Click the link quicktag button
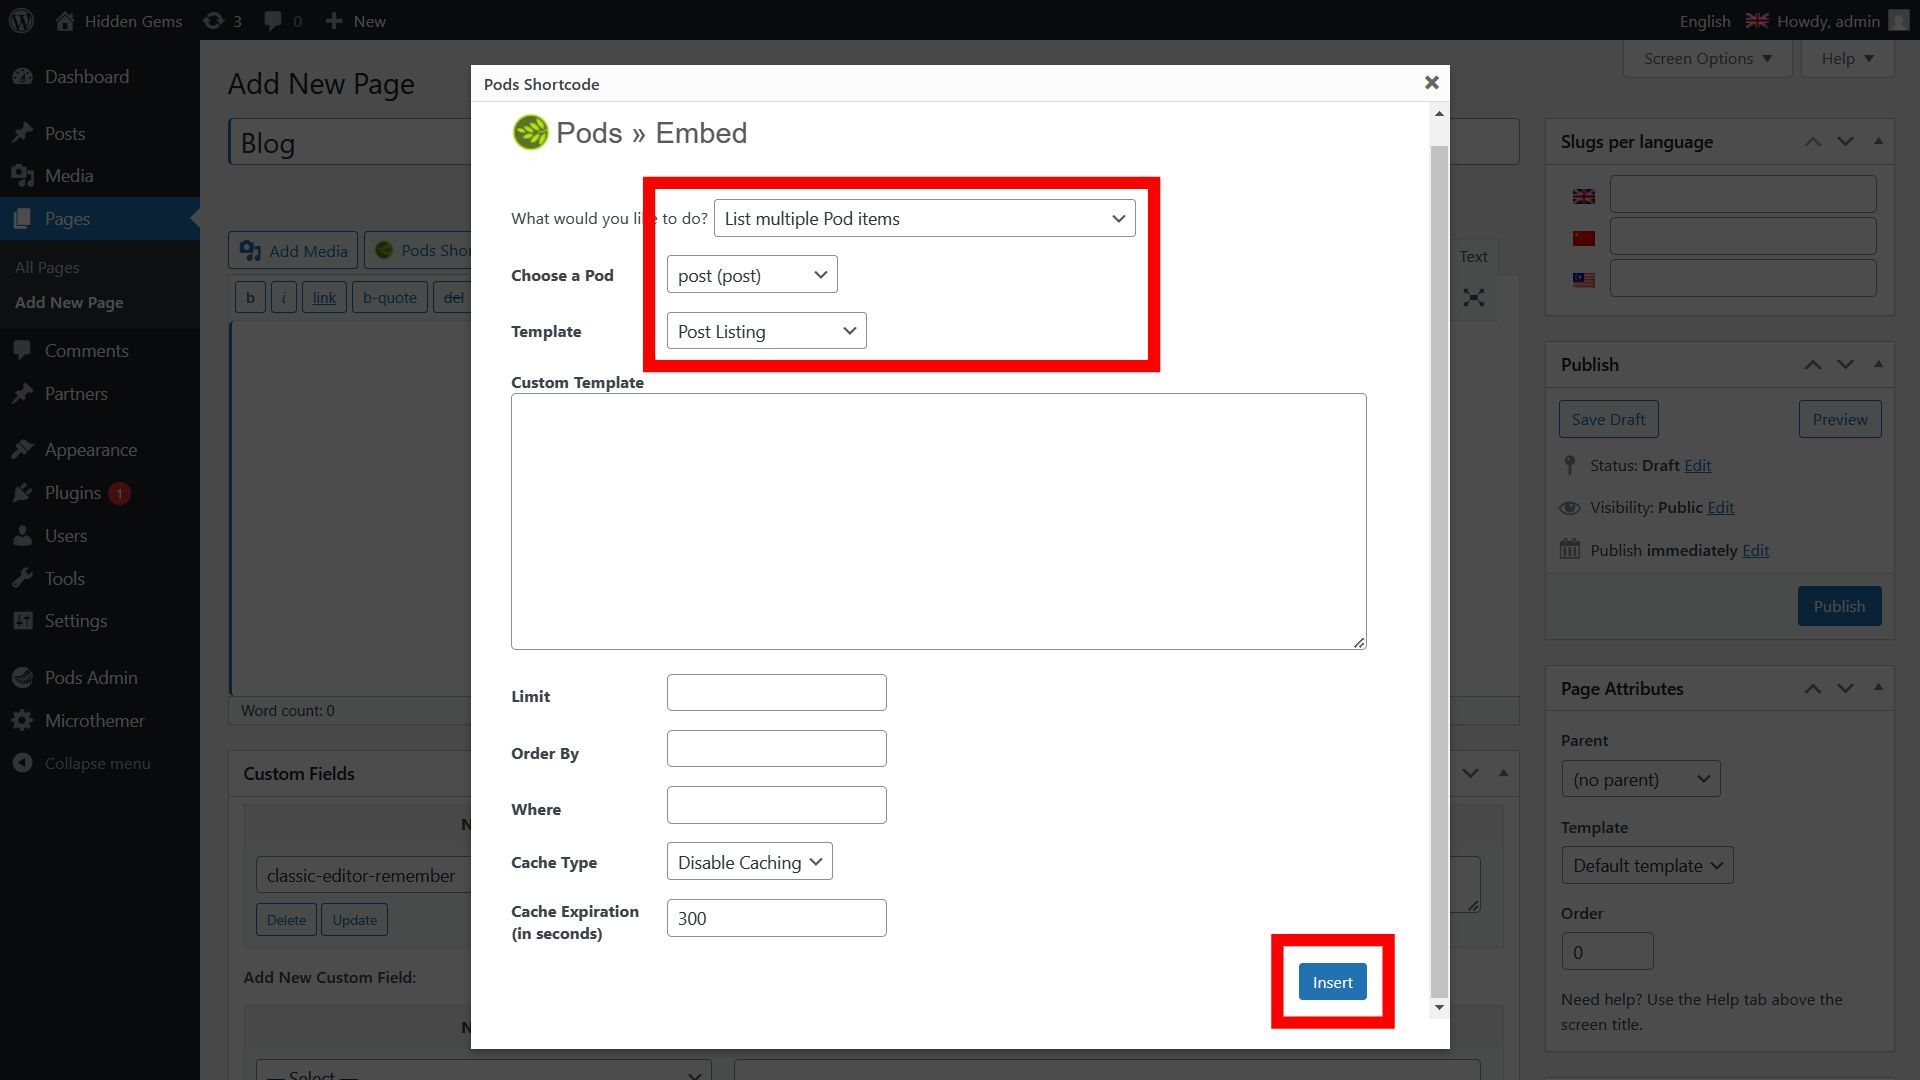 pyautogui.click(x=324, y=297)
